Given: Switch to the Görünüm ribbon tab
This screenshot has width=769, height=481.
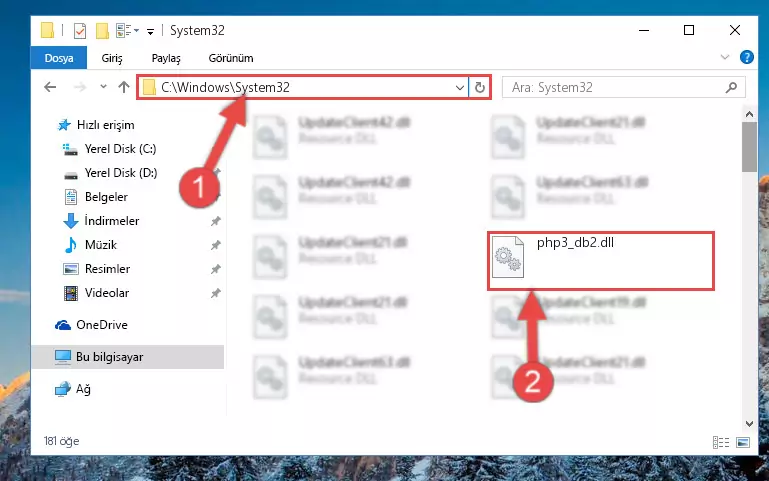Looking at the screenshot, I should point(231,58).
